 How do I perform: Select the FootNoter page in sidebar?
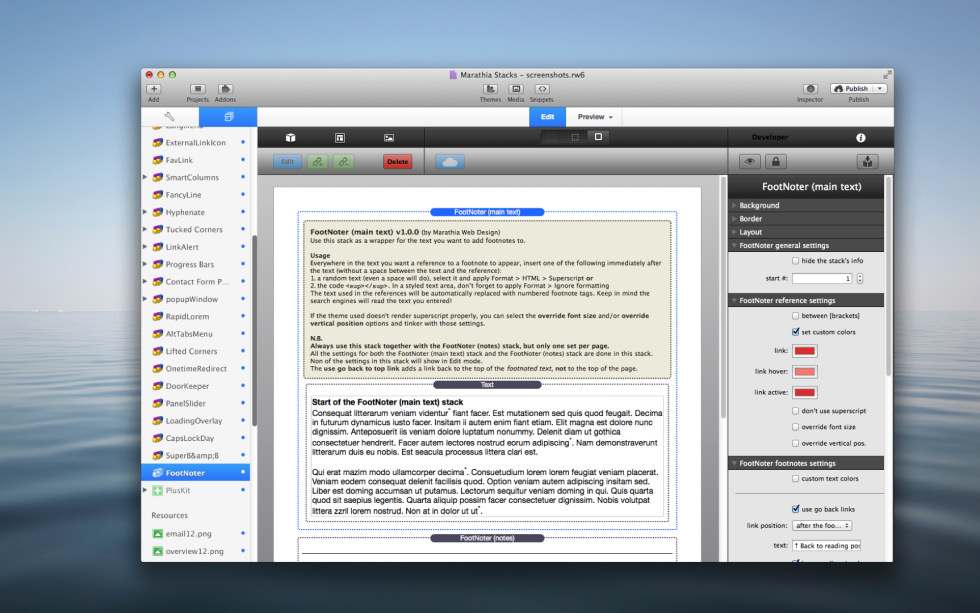[196, 473]
